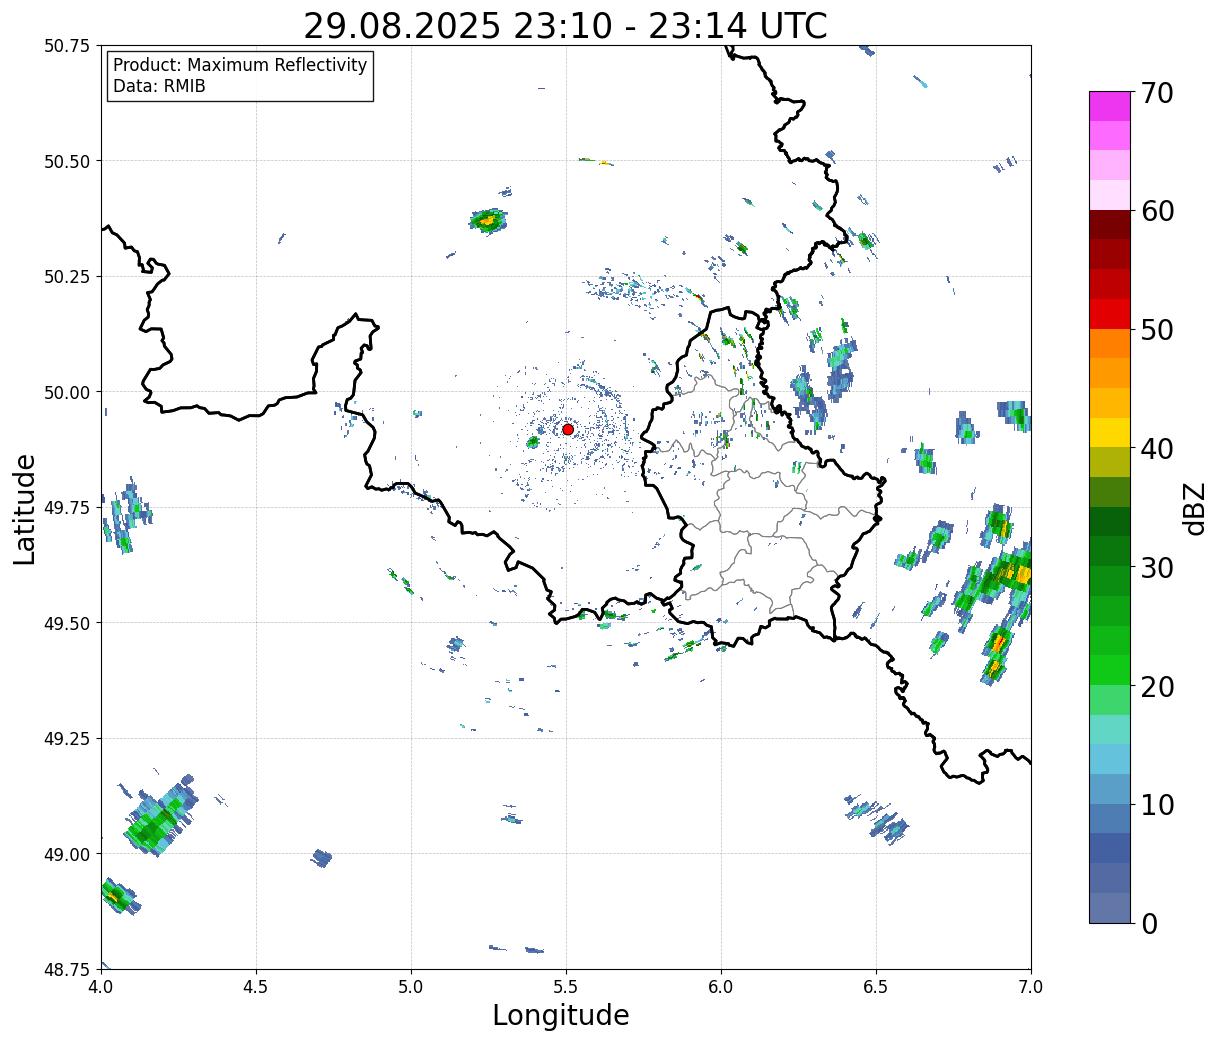
Task: Click the yellow 40 dBZ colorbar segment
Action: [x=1110, y=432]
